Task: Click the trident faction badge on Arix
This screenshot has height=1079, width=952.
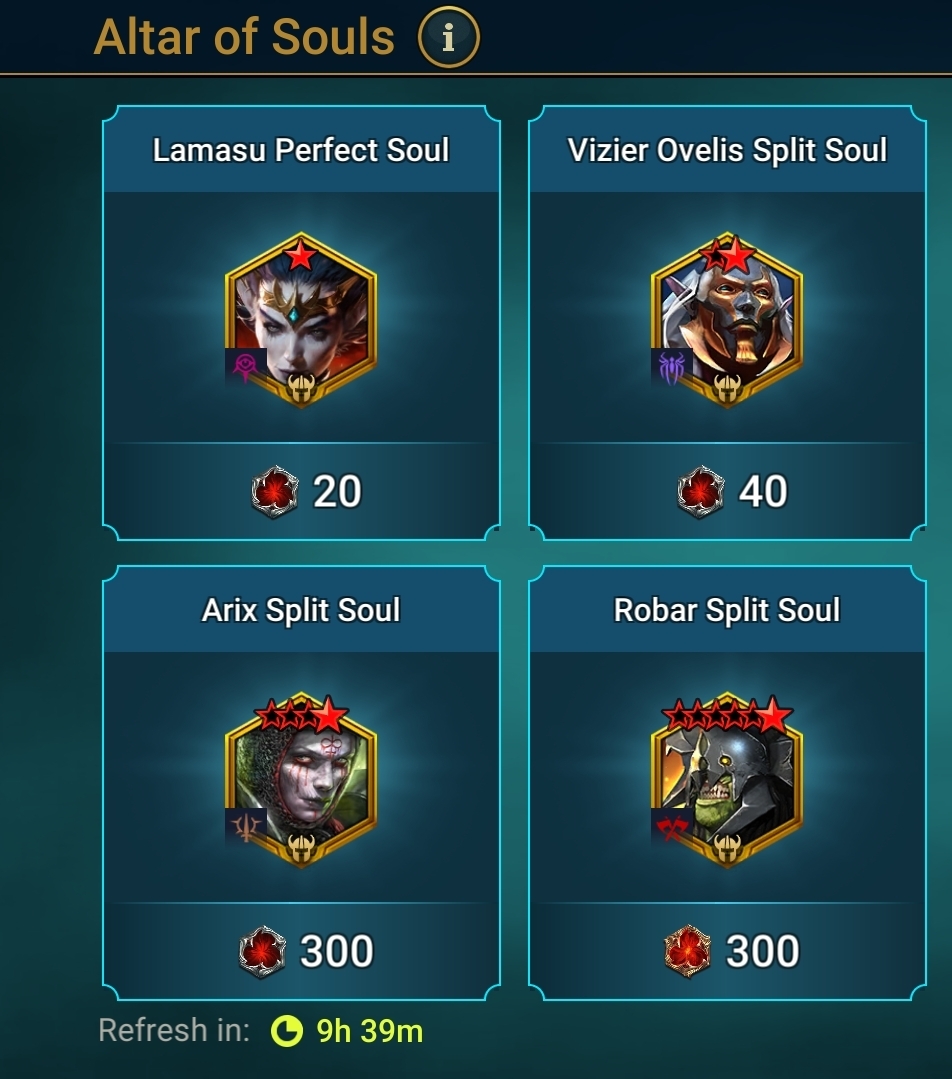Action: click(246, 826)
